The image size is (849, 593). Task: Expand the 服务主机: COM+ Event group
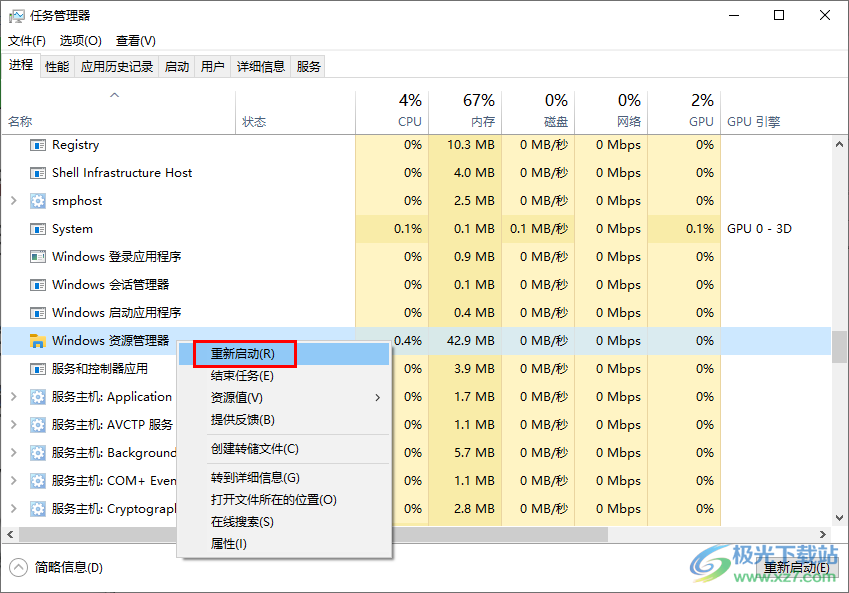tap(14, 481)
